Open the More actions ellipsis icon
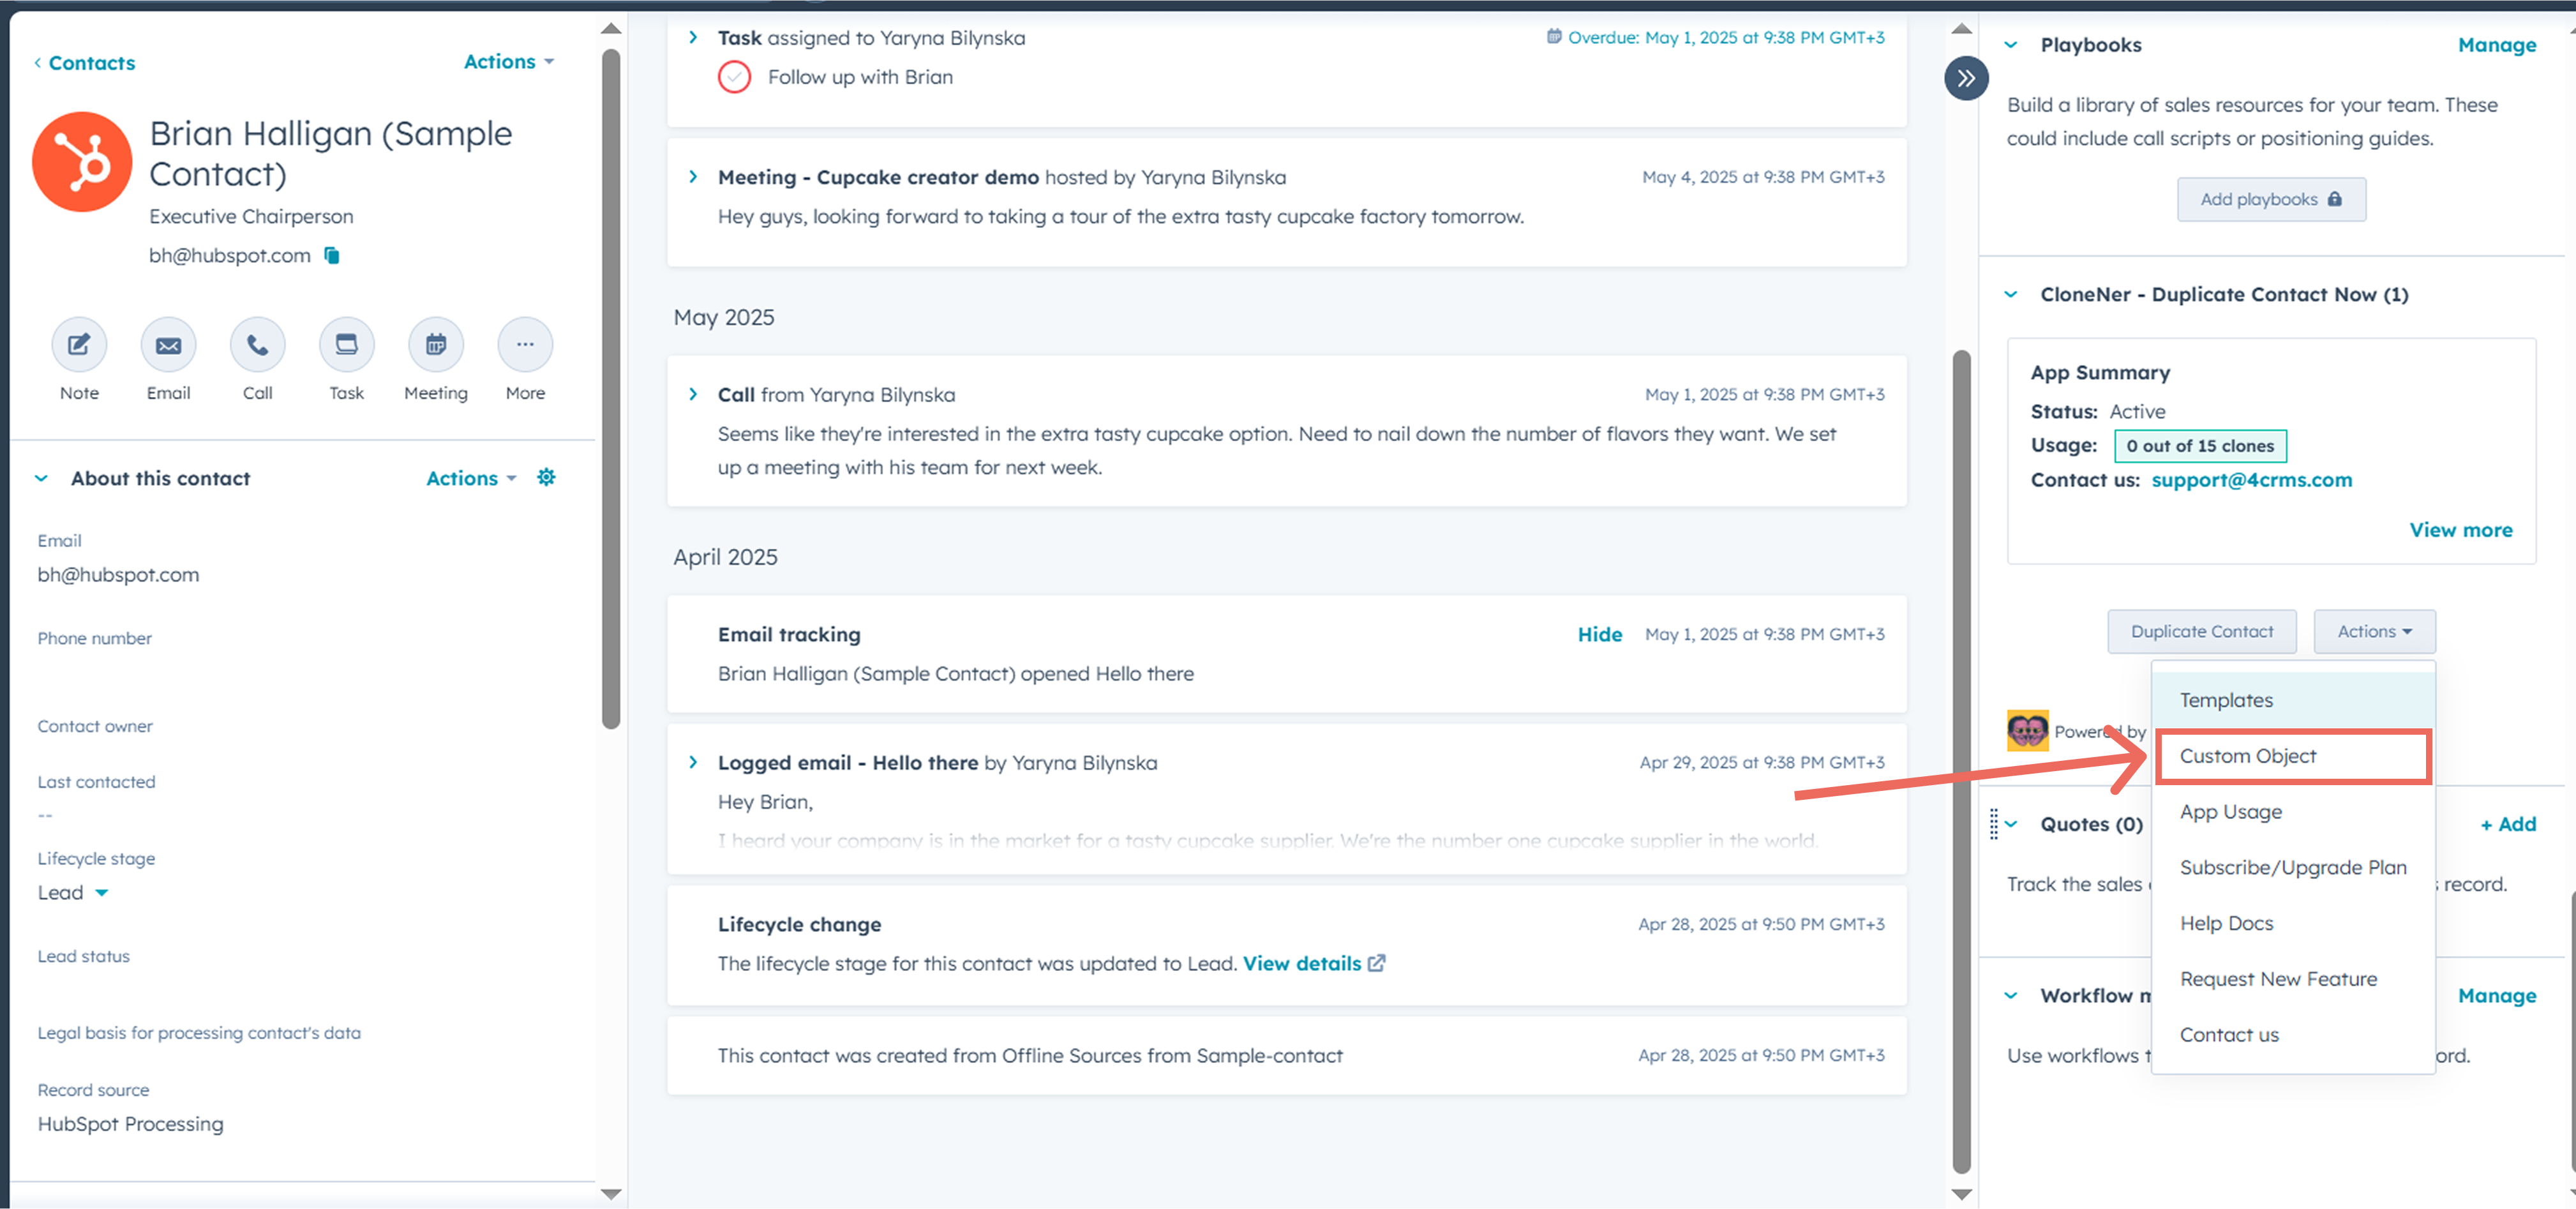The image size is (2576, 1209). [525, 345]
